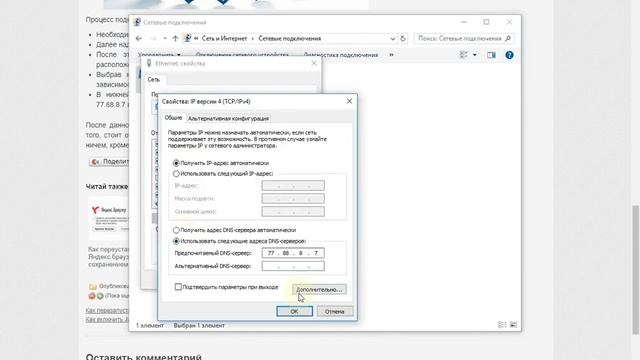Select 'Получить IP-адрес автоматически' radio button

(x=221, y=163)
